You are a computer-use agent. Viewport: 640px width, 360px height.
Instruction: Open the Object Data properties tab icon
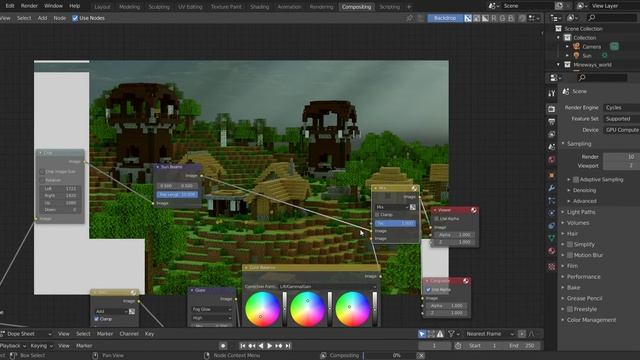[x=551, y=238]
